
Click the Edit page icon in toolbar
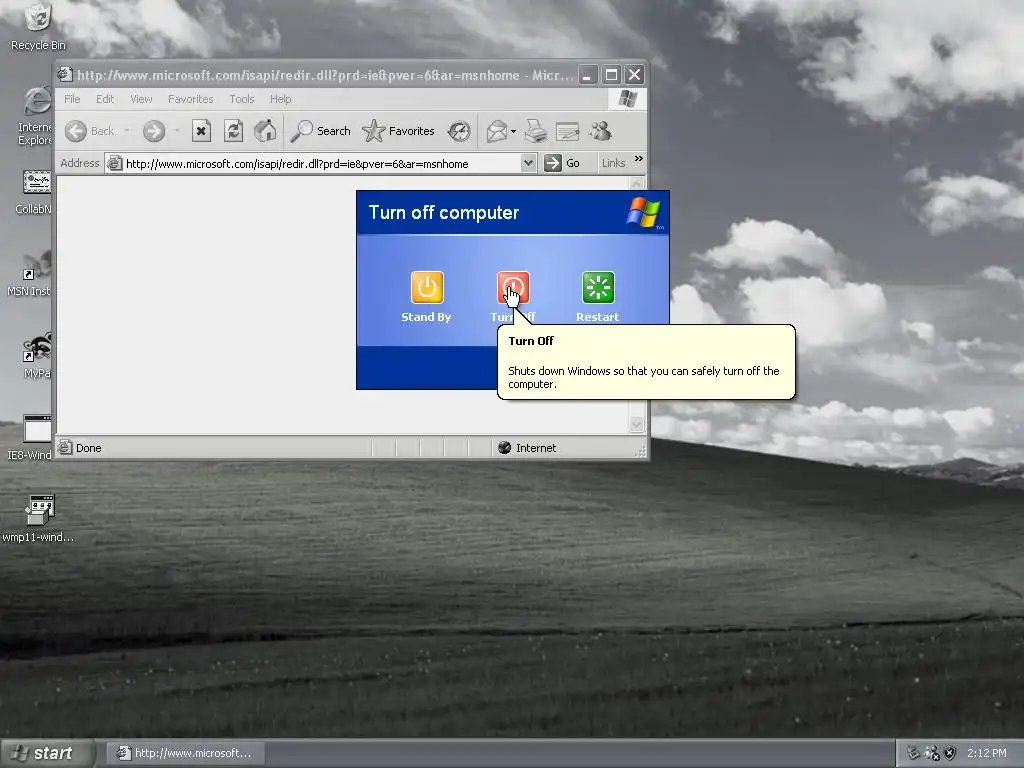568,131
